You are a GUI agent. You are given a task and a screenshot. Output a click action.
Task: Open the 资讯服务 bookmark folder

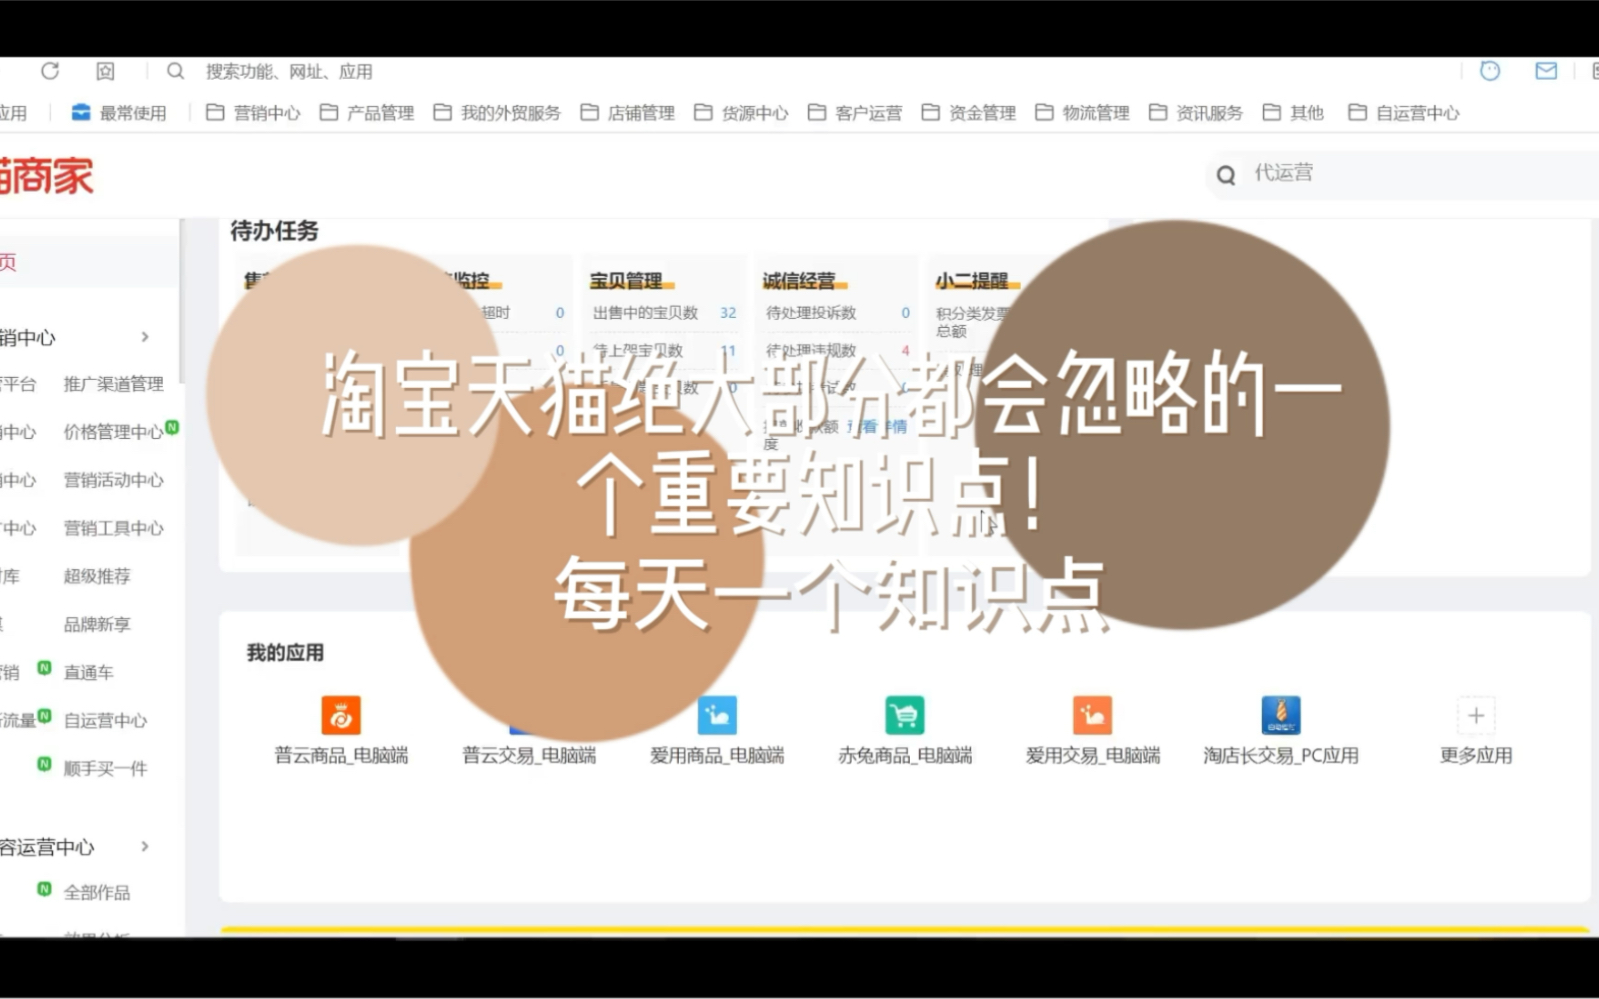click(x=1196, y=113)
